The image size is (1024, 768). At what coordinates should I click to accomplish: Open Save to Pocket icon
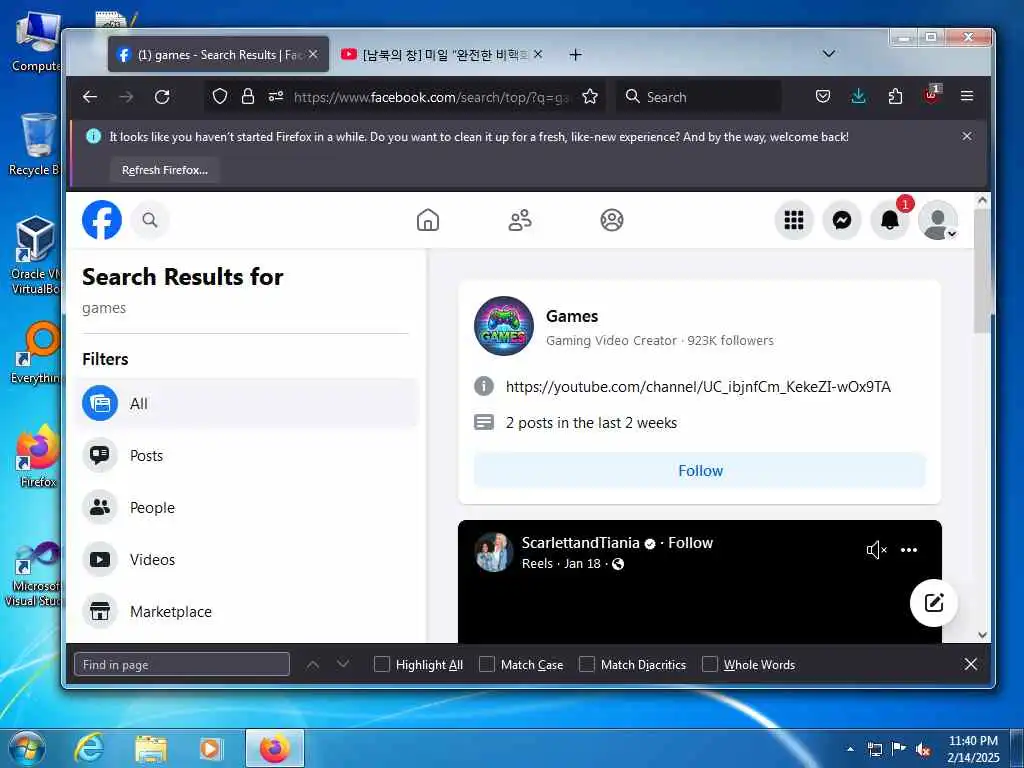823,97
